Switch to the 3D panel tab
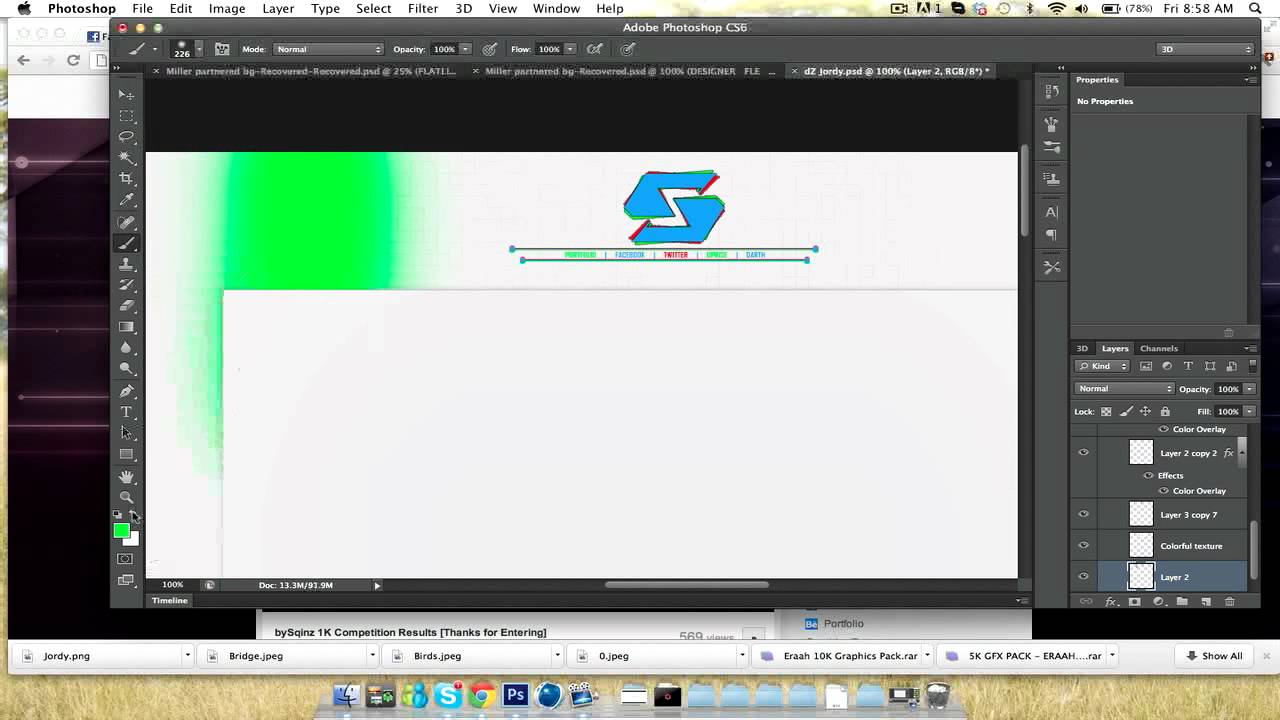The height and width of the screenshot is (720, 1280). [1082, 348]
